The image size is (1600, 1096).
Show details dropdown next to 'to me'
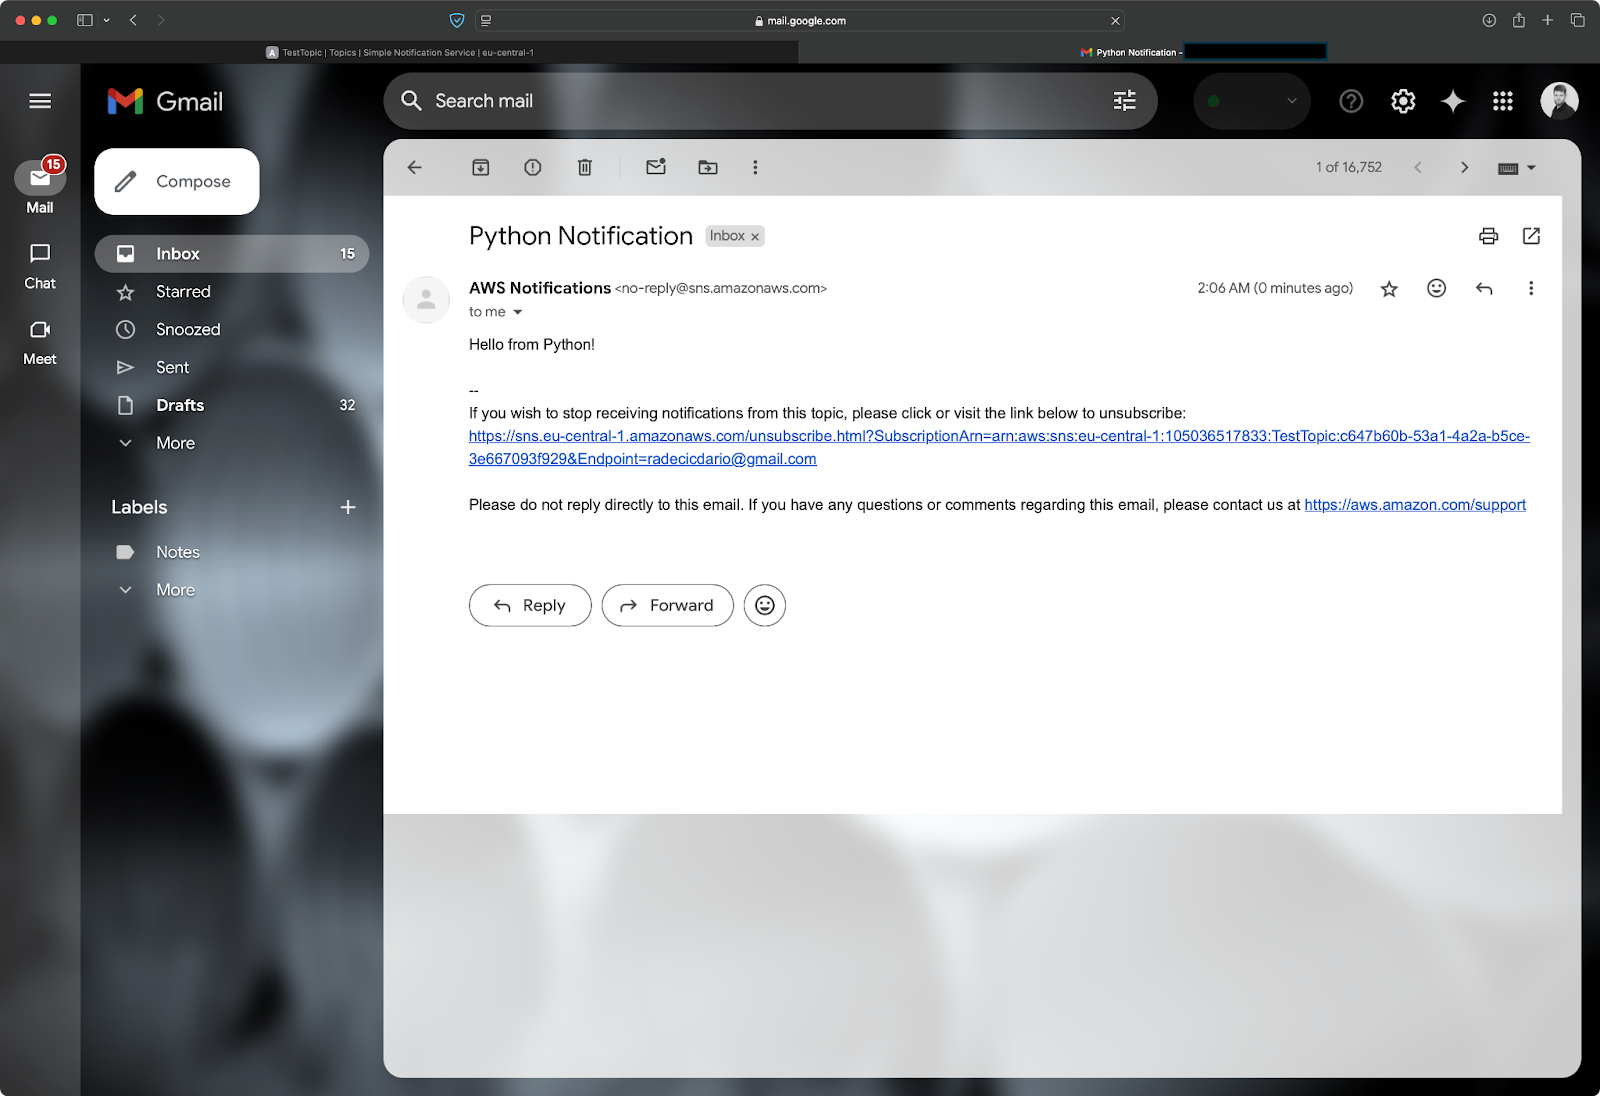518,312
